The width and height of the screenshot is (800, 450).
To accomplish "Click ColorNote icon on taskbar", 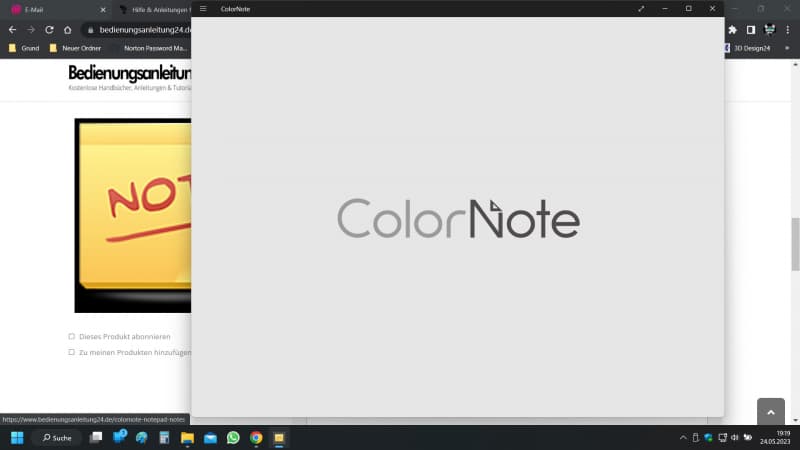I will click(279, 438).
